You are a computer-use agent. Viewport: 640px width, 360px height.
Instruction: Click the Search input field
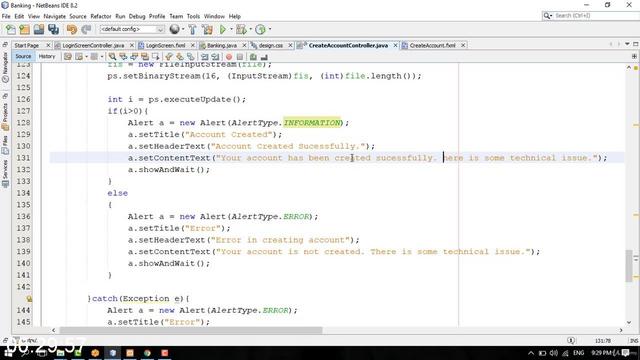[595, 16]
